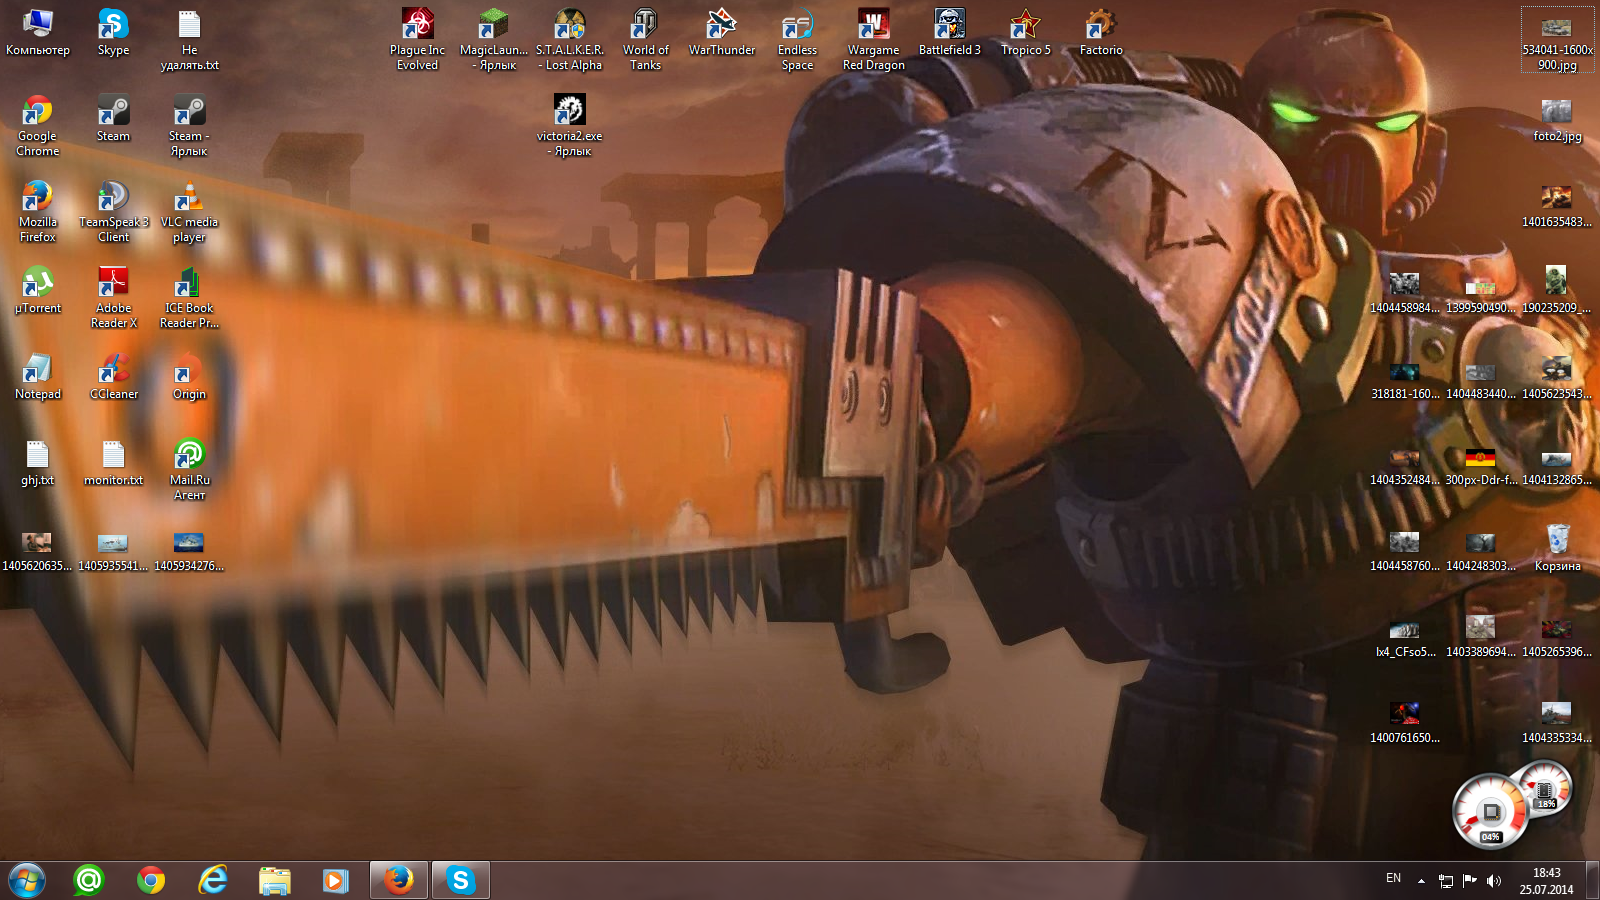Open the Корзина recycle bin
Viewport: 1600px width, 900px height.
1557,548
